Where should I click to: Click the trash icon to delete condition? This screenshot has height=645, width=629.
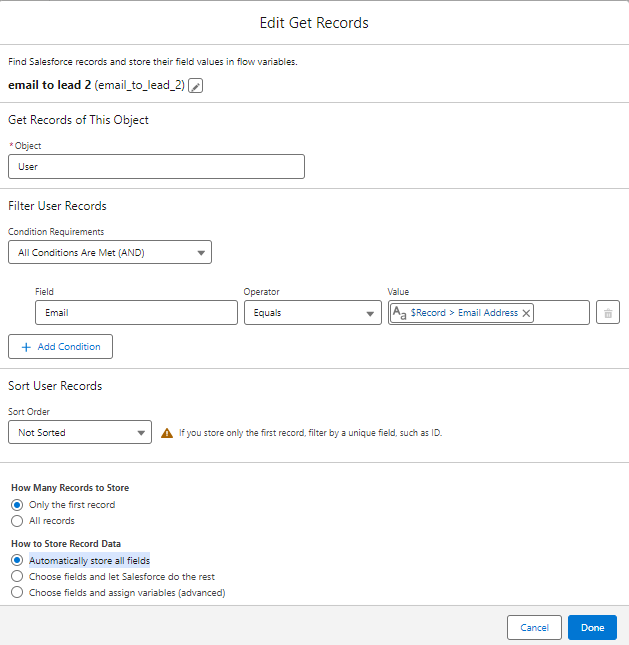click(x=608, y=313)
